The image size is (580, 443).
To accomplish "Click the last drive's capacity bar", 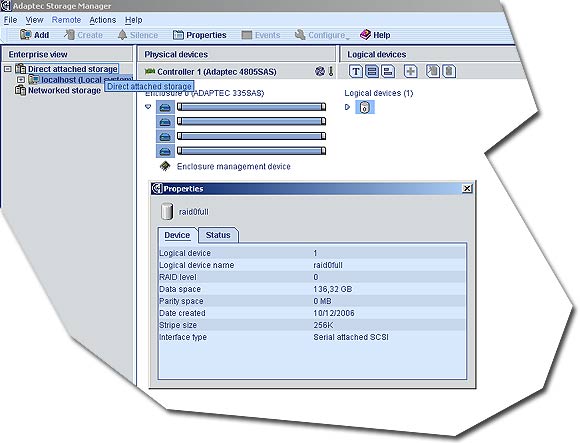I will 252,151.
